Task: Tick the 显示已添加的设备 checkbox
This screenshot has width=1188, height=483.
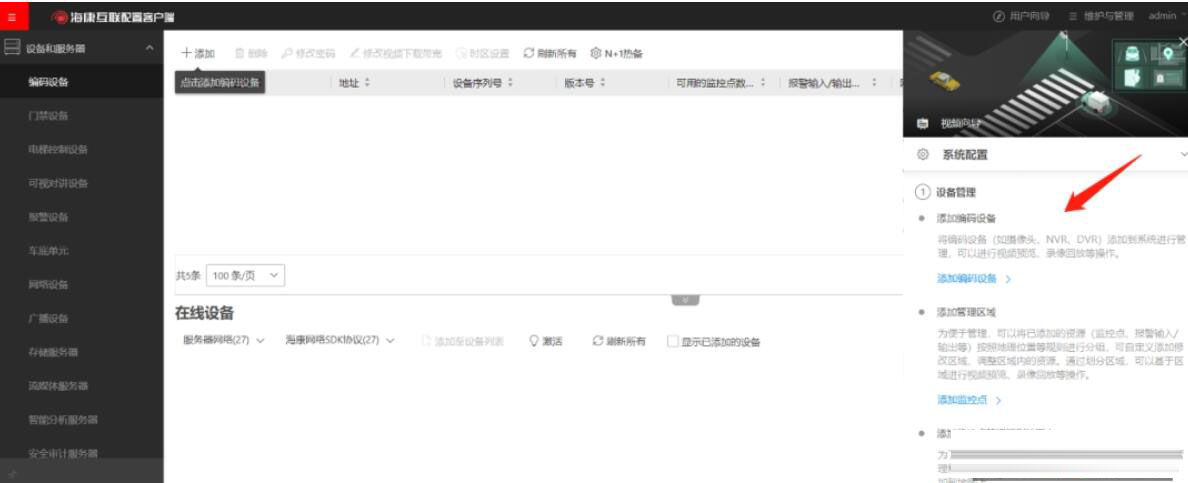Action: coord(673,341)
